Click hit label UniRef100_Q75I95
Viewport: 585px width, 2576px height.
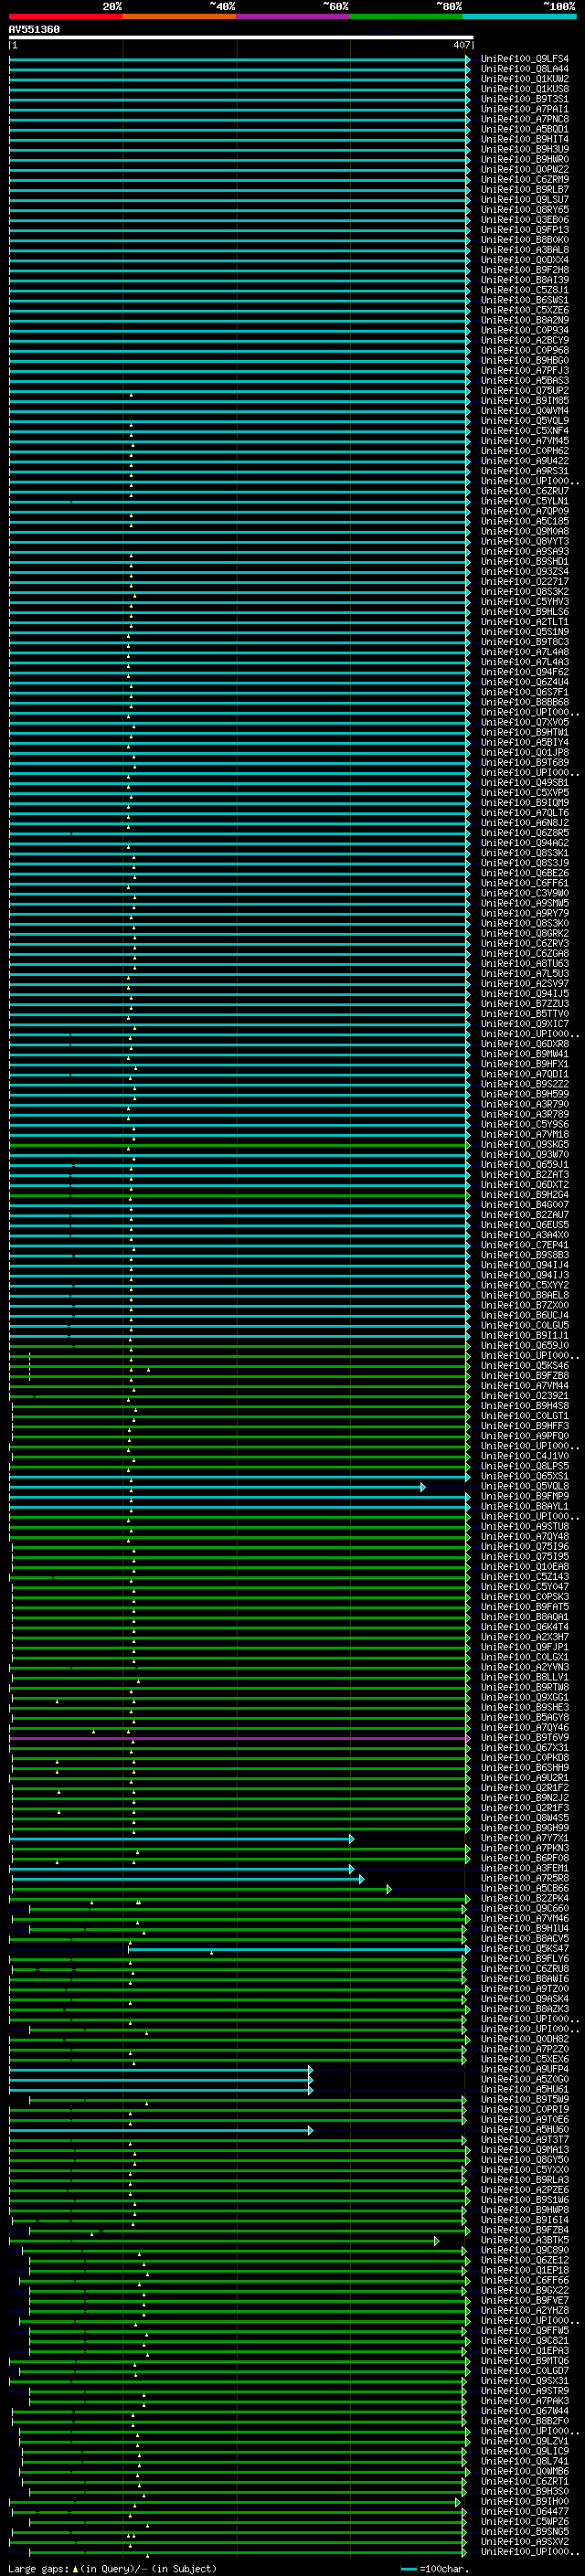pyautogui.click(x=525, y=1556)
